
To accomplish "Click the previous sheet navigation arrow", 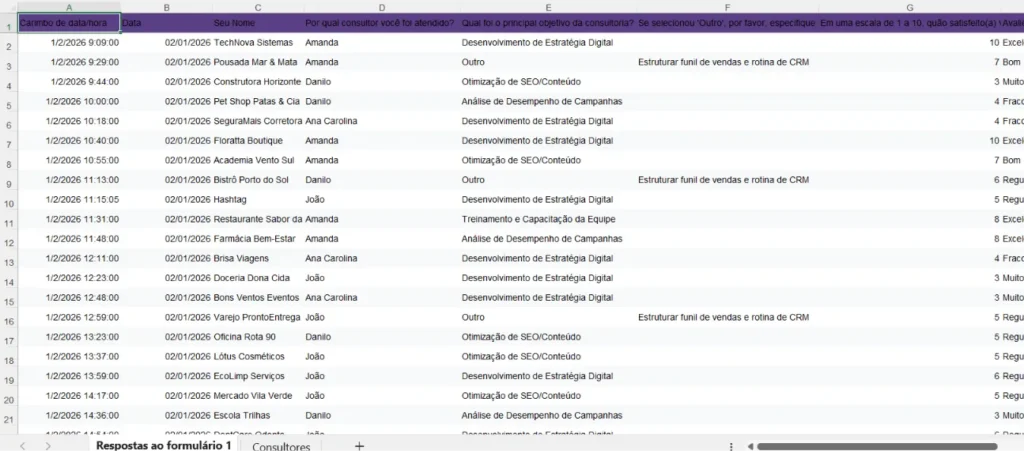I will (22, 446).
